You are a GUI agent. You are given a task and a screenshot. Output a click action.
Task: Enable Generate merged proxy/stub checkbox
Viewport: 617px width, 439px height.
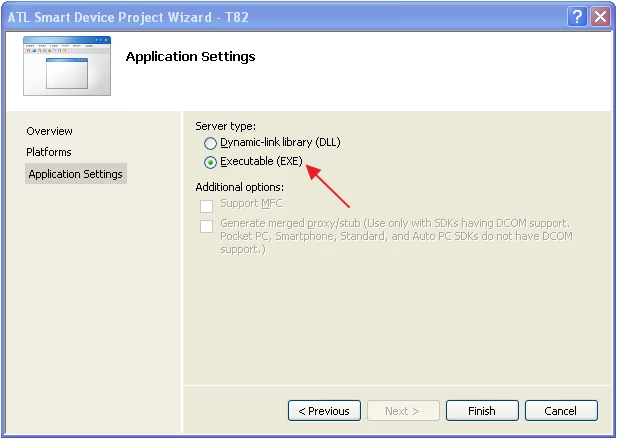[x=207, y=226]
